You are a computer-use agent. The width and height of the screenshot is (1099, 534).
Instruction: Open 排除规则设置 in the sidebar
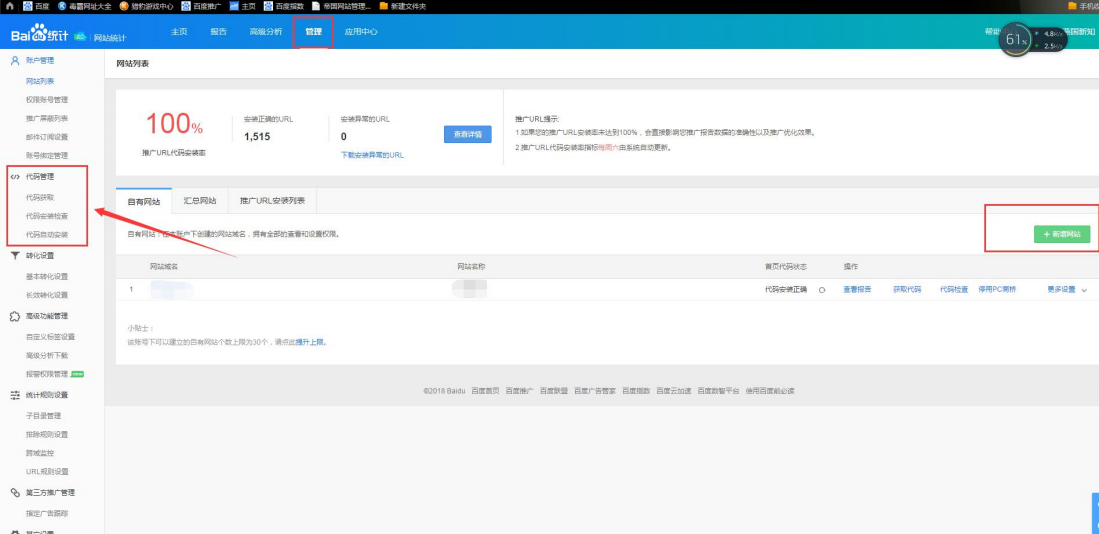click(47, 434)
